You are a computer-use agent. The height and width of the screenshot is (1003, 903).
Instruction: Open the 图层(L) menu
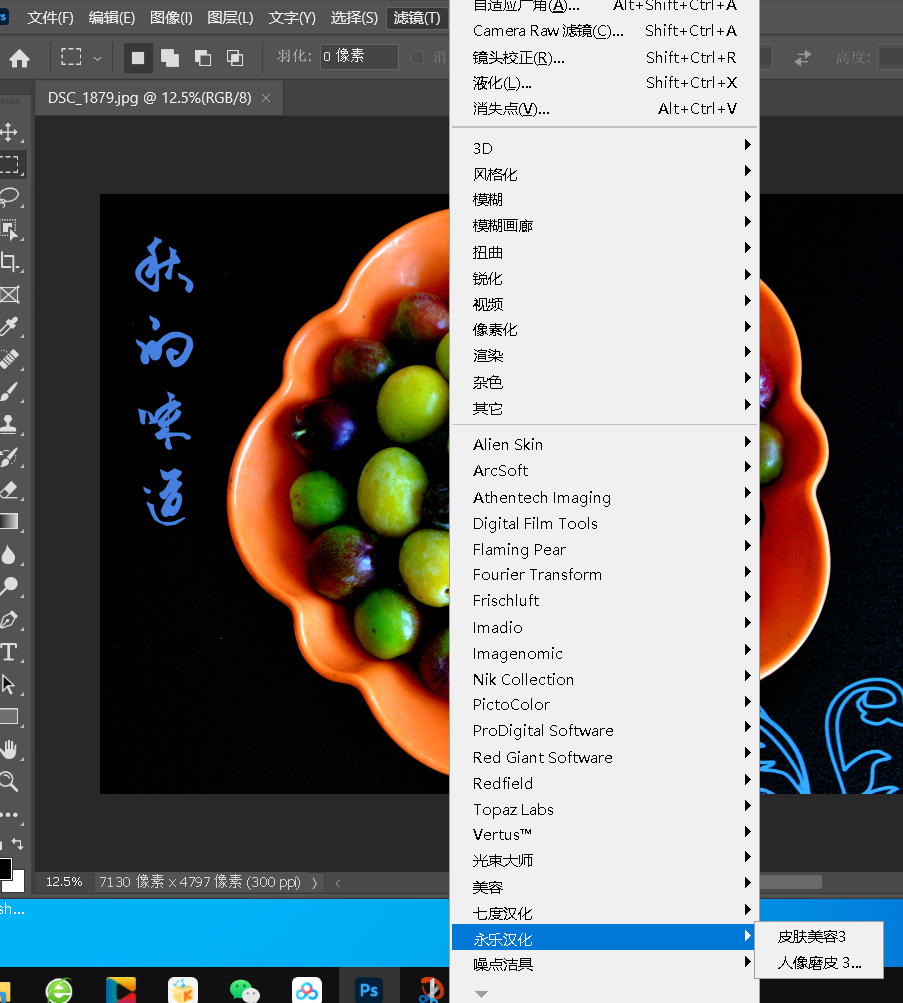click(230, 18)
